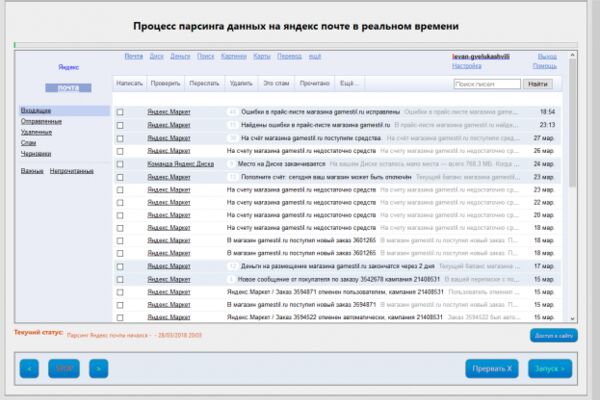The image size is (600, 400).
Task: Click the previous arrow playback button
Action: tap(29, 368)
